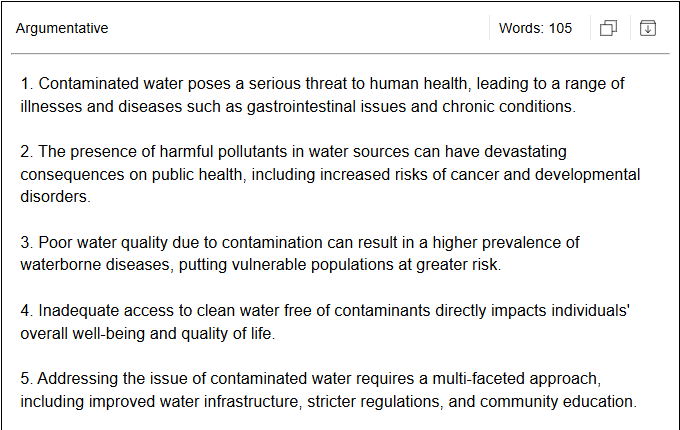The height and width of the screenshot is (430, 680).
Task: Click 'disorders.' ending the second point
Action: (55, 197)
